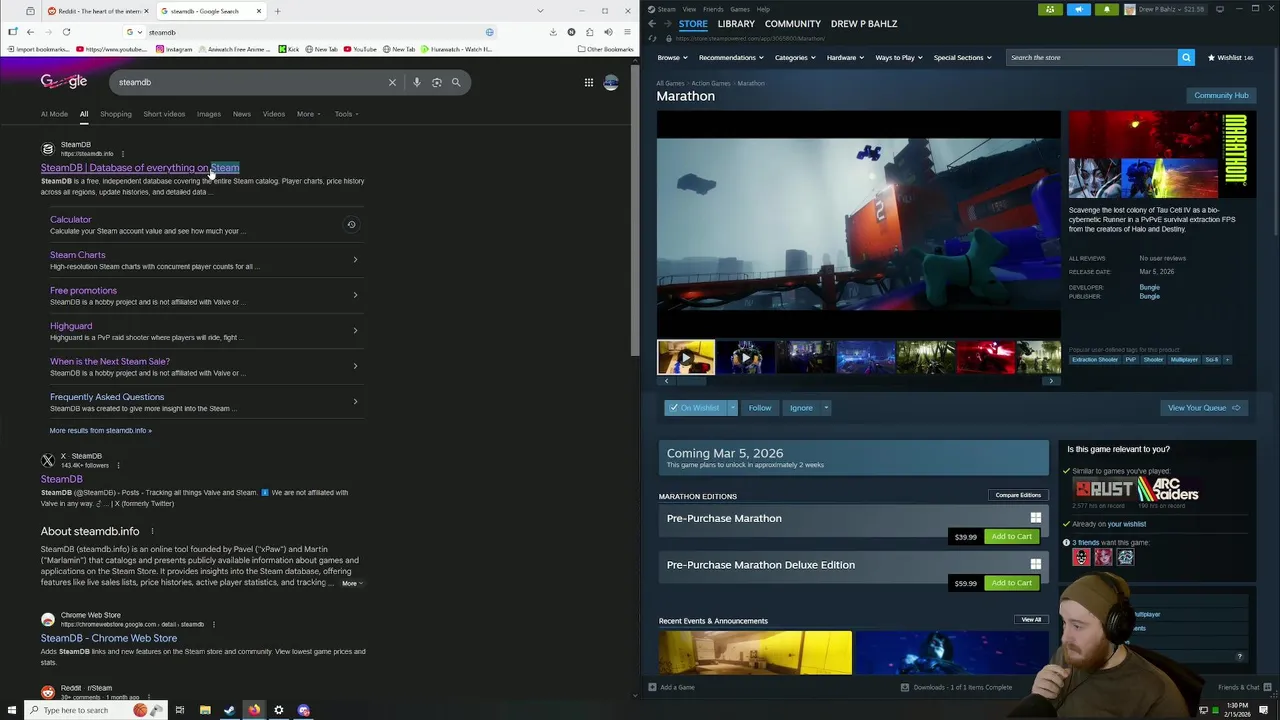Image resolution: width=1280 pixels, height=720 pixels.
Task: Open Steam announcements megaphone button
Action: pyautogui.click(x=1078, y=9)
